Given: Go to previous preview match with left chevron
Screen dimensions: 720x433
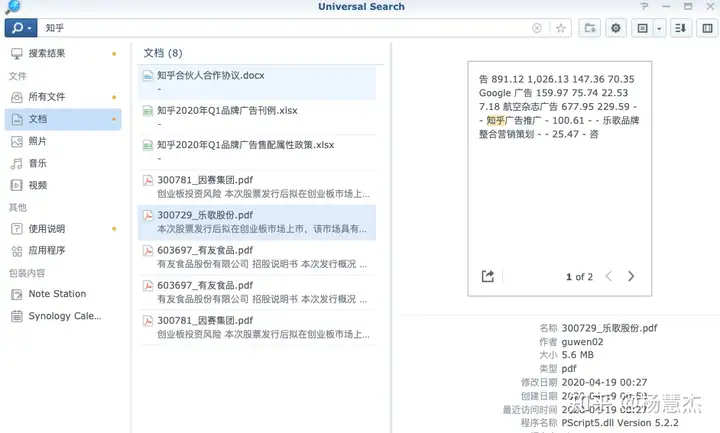Looking at the screenshot, I should tap(609, 276).
